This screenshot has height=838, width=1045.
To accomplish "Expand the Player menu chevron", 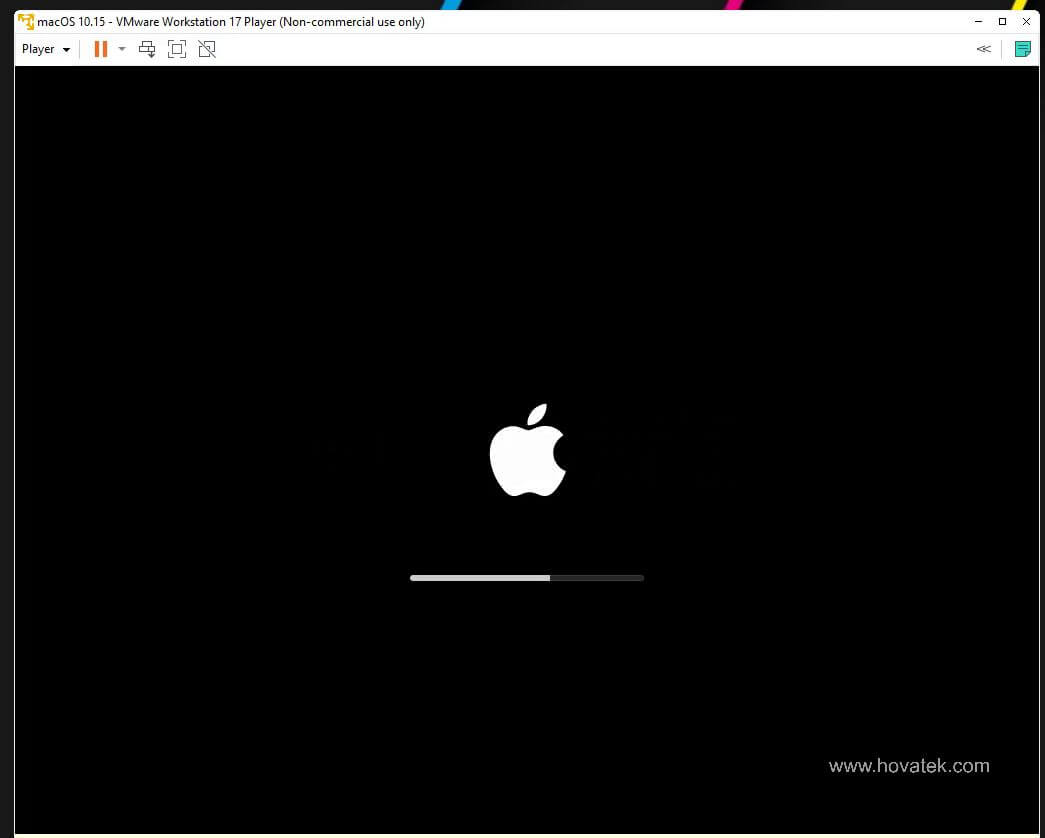I will pyautogui.click(x=64, y=48).
